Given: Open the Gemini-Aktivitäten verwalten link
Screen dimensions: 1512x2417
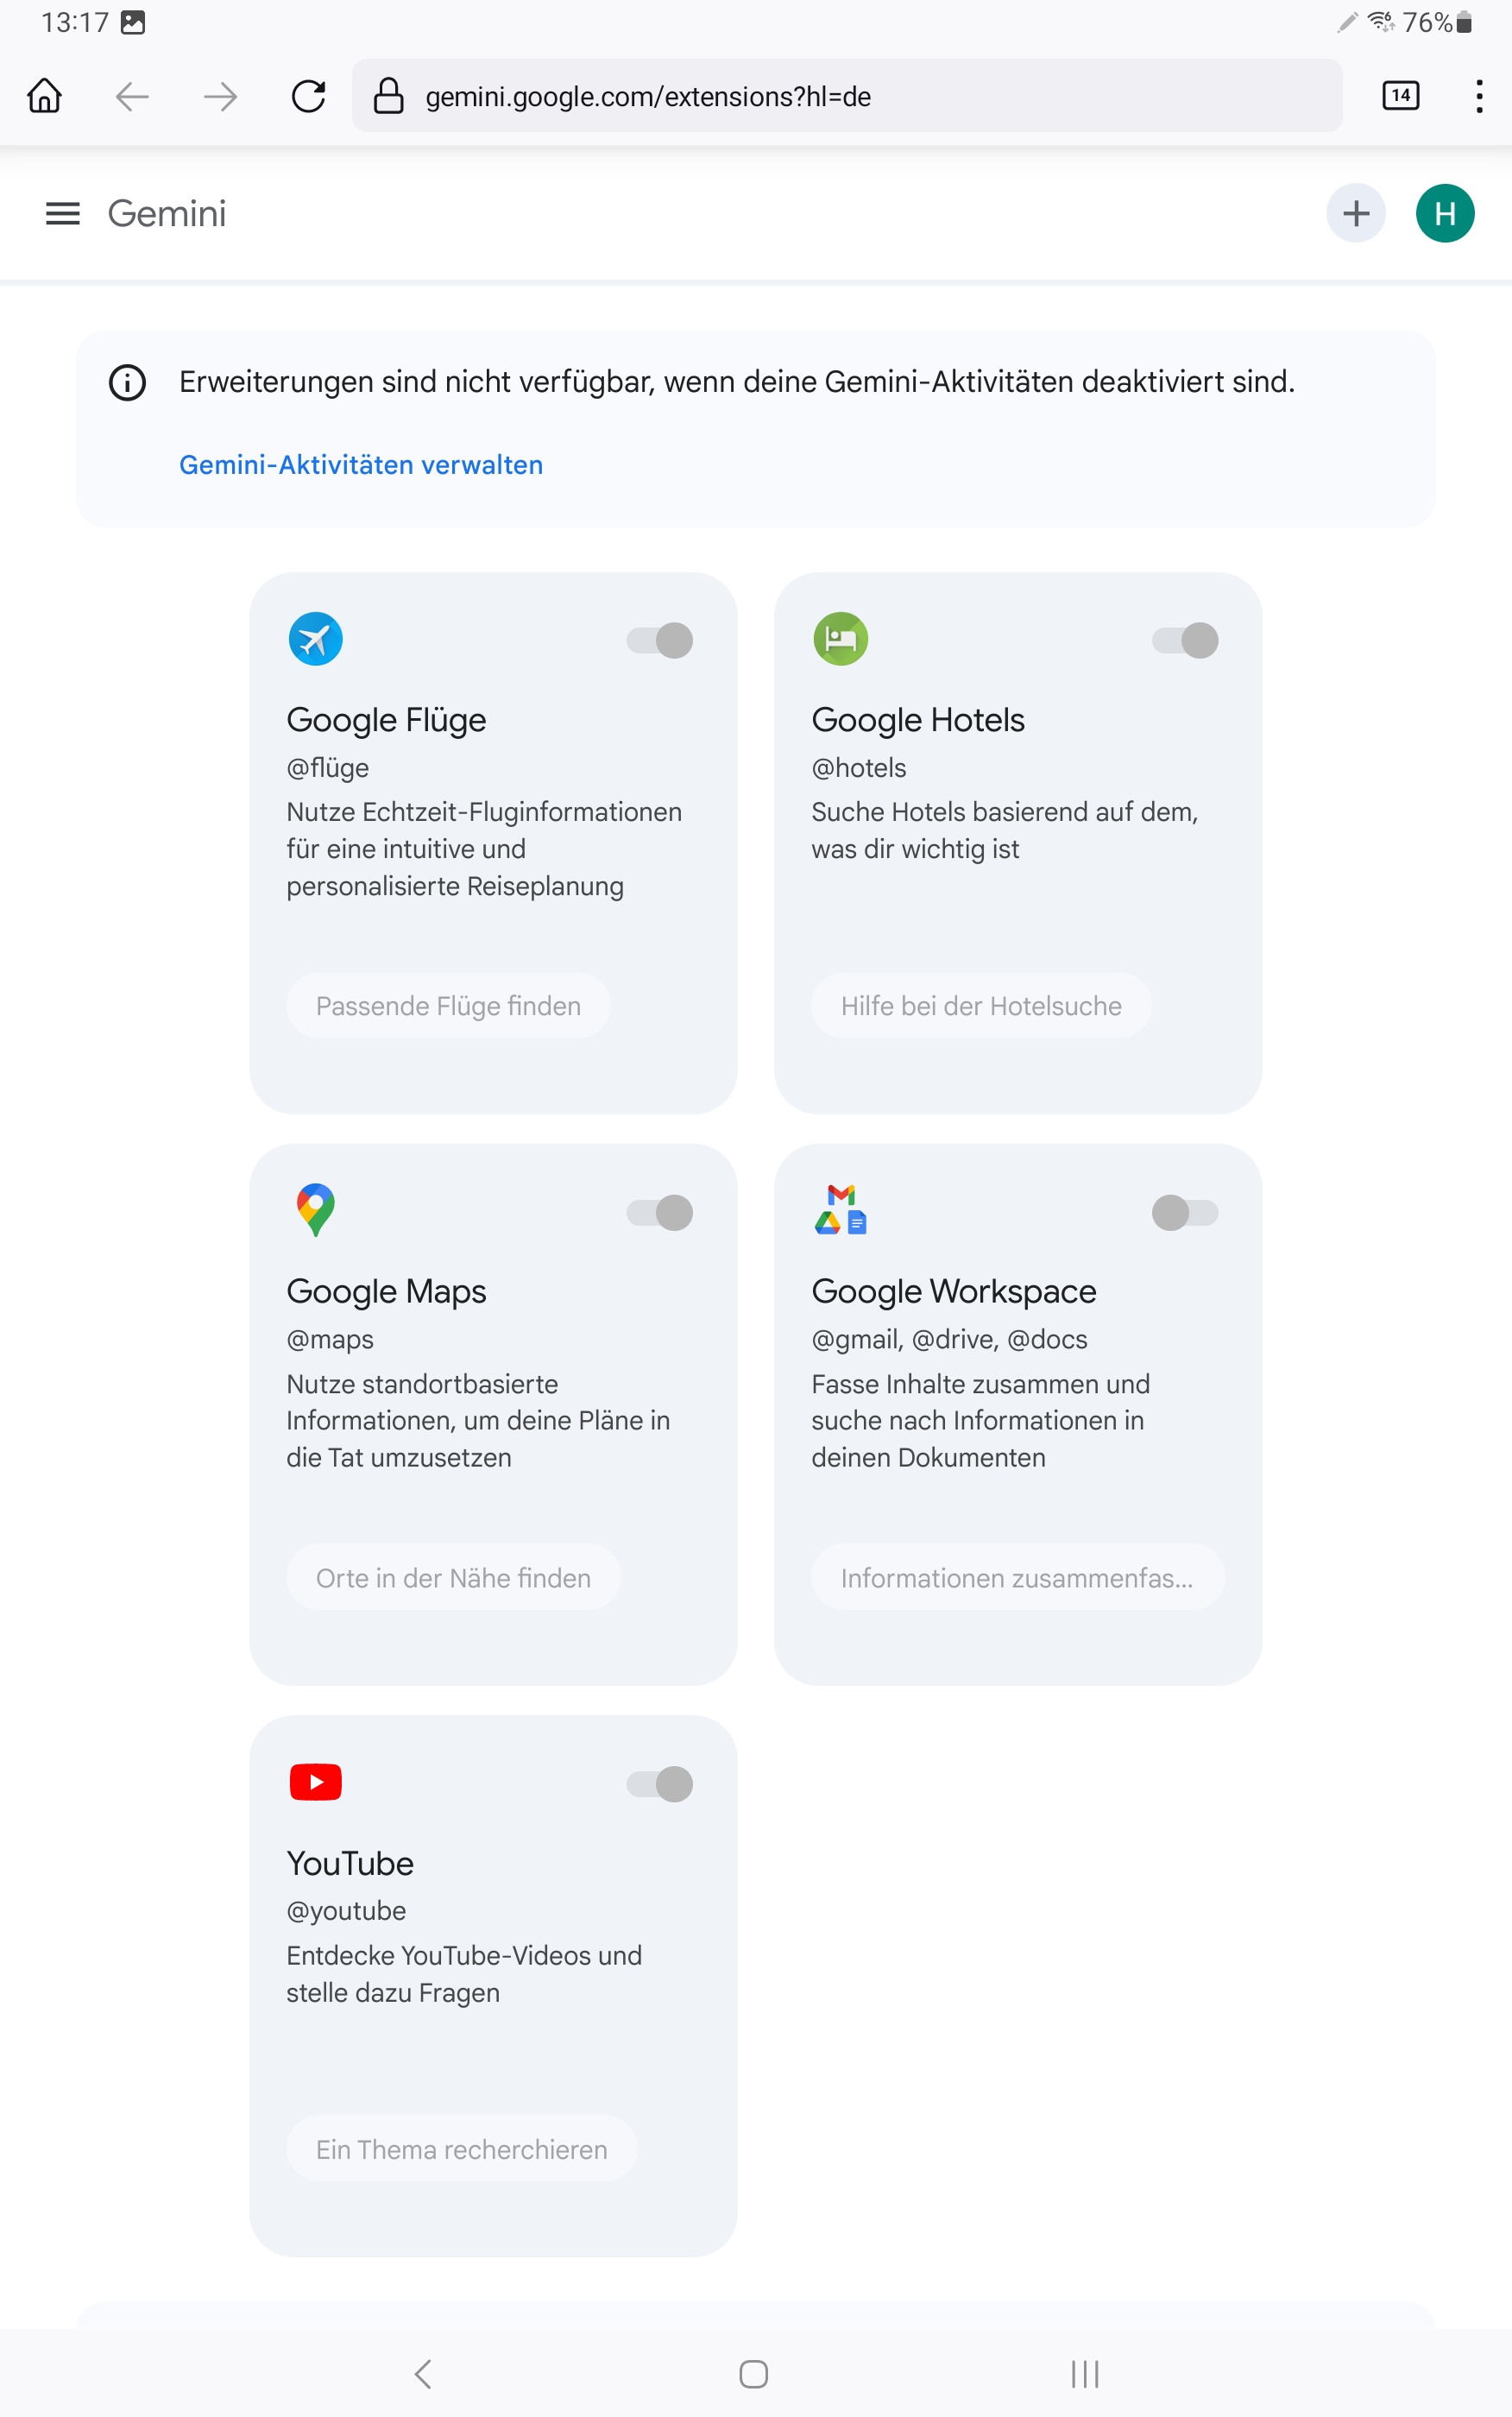Looking at the screenshot, I should 361,465.
